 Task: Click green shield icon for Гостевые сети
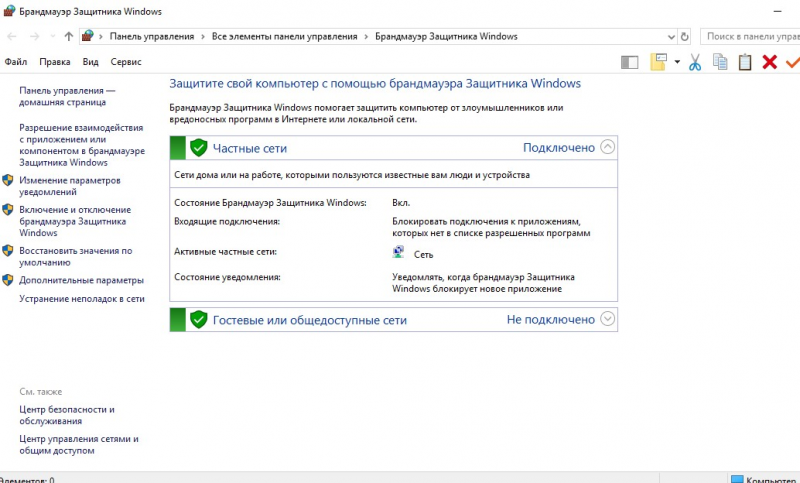coord(198,320)
